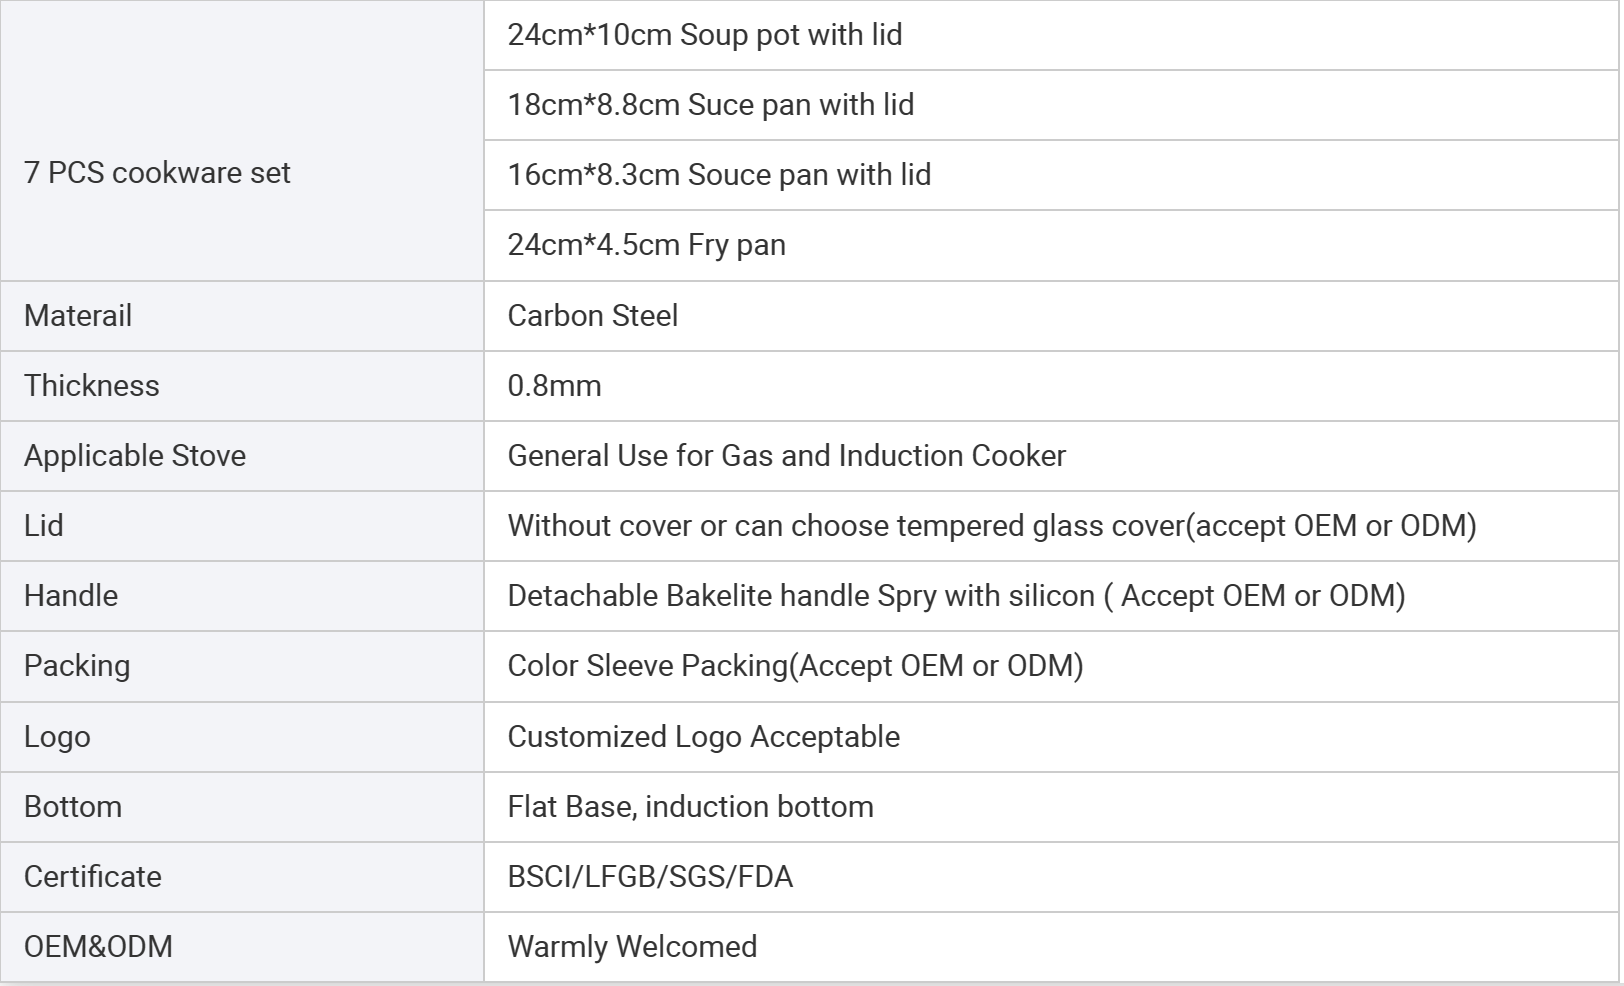
Task: Click Customized Logo Acceptable text
Action: (x=704, y=737)
